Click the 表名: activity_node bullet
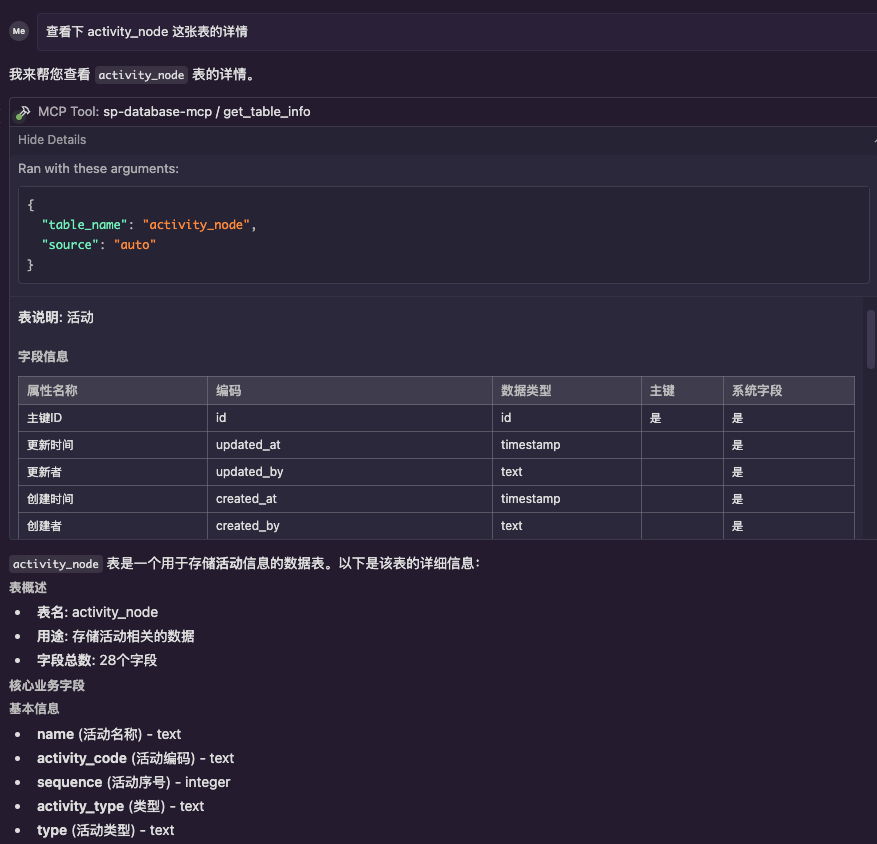Screen dimensions: 877x844 pos(97,612)
